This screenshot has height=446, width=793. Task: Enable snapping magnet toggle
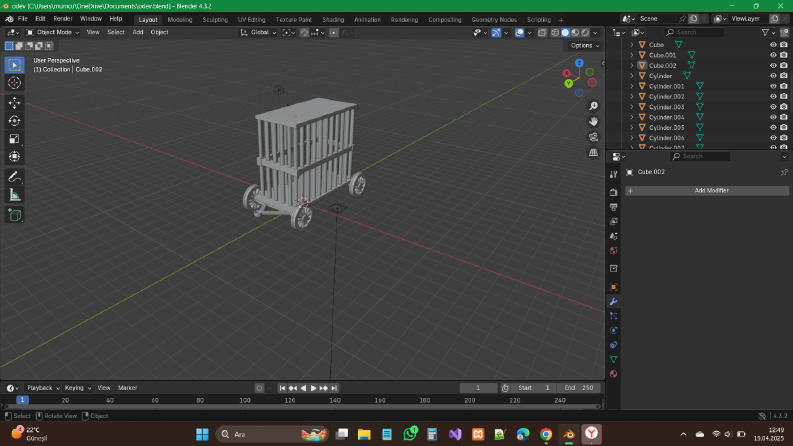(x=304, y=32)
